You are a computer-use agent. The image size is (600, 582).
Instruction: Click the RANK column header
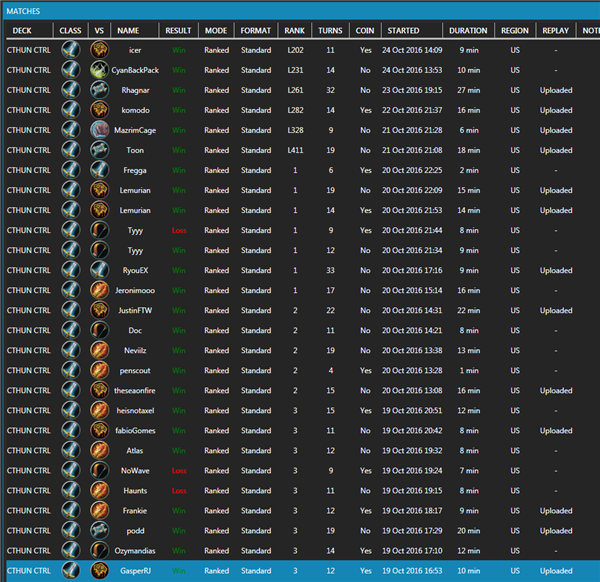295,31
